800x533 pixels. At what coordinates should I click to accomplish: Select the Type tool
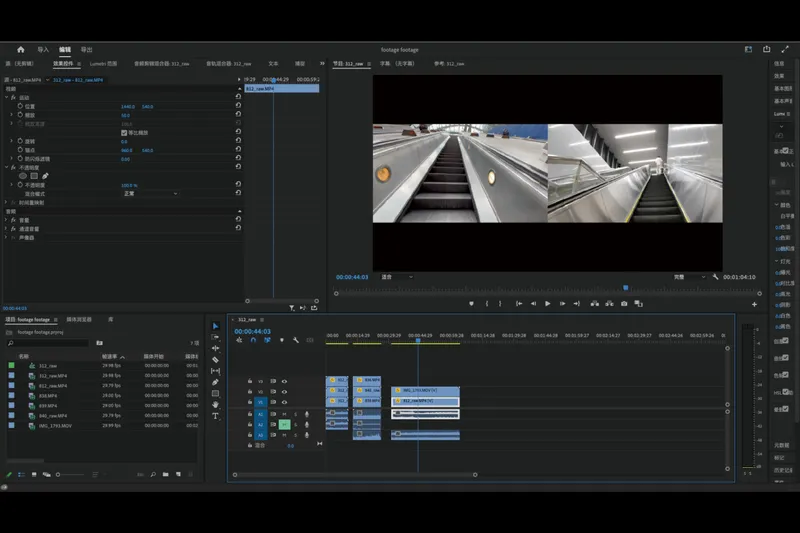tap(215, 415)
